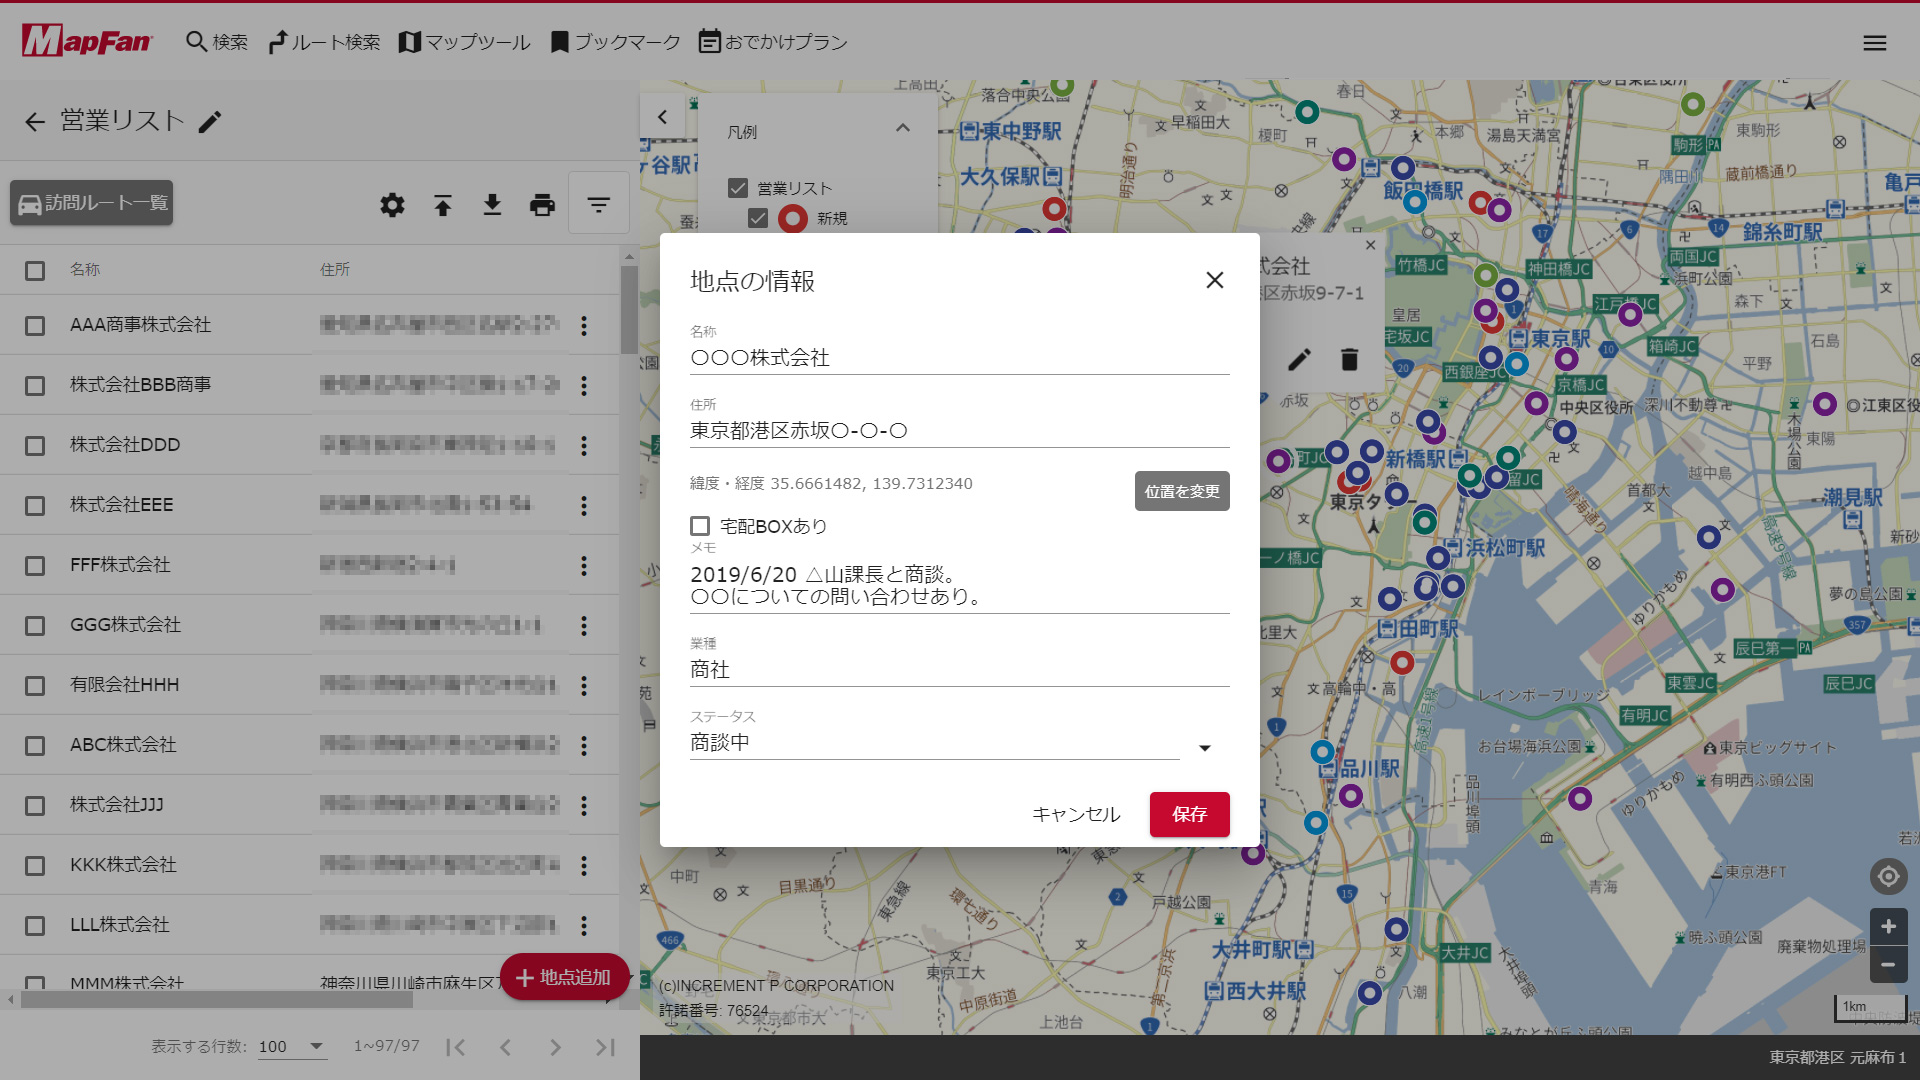Open 訪問ルート一覧 button
This screenshot has width=1920, height=1080.
point(92,203)
